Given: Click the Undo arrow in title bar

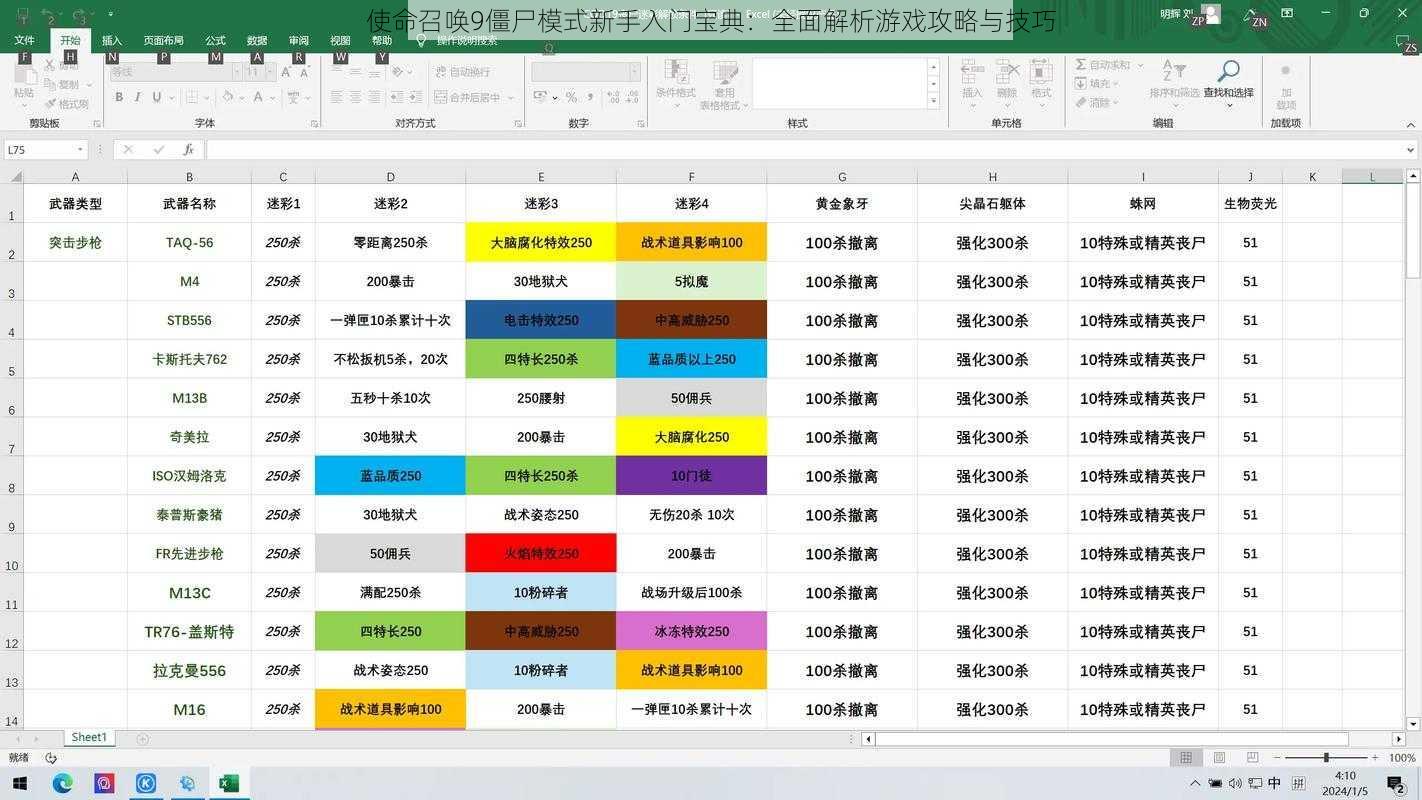Looking at the screenshot, I should [x=48, y=15].
